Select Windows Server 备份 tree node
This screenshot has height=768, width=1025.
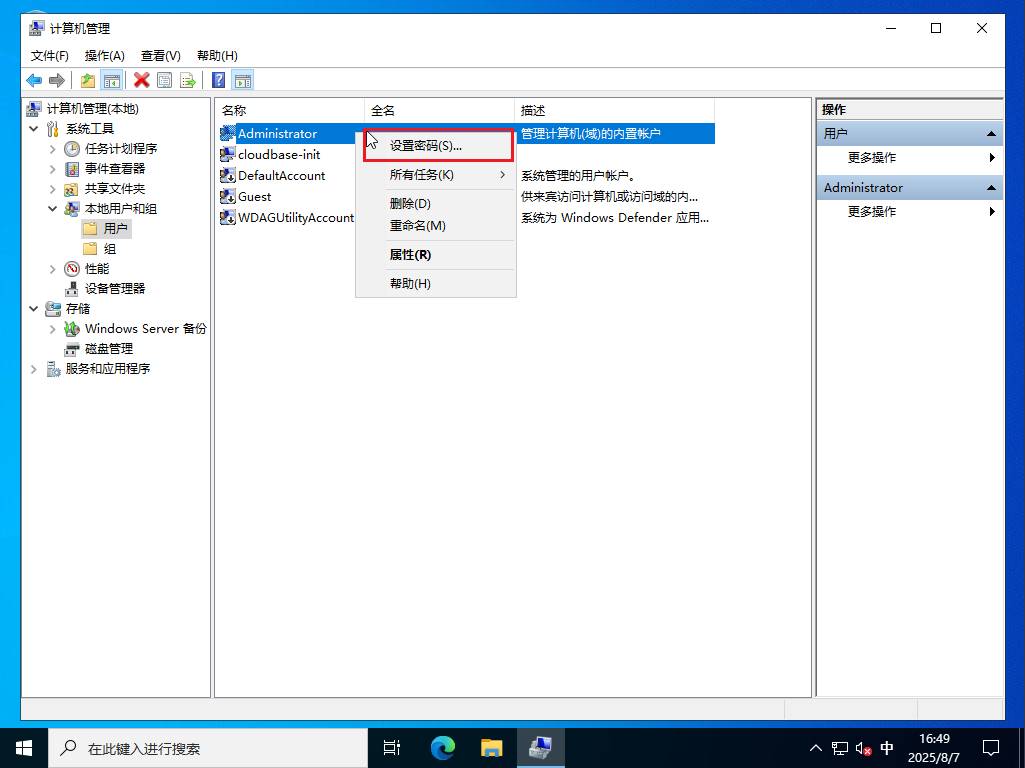coord(145,329)
